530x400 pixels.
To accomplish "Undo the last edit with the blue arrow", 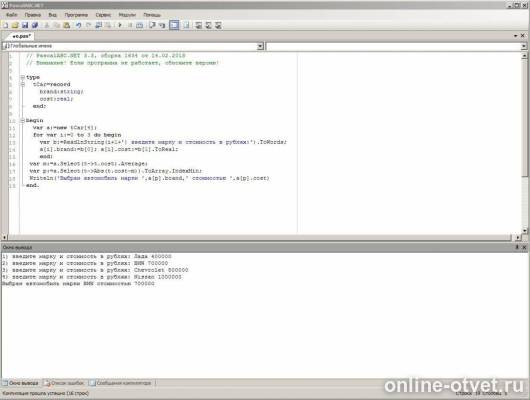I will pyautogui.click(x=78, y=25).
